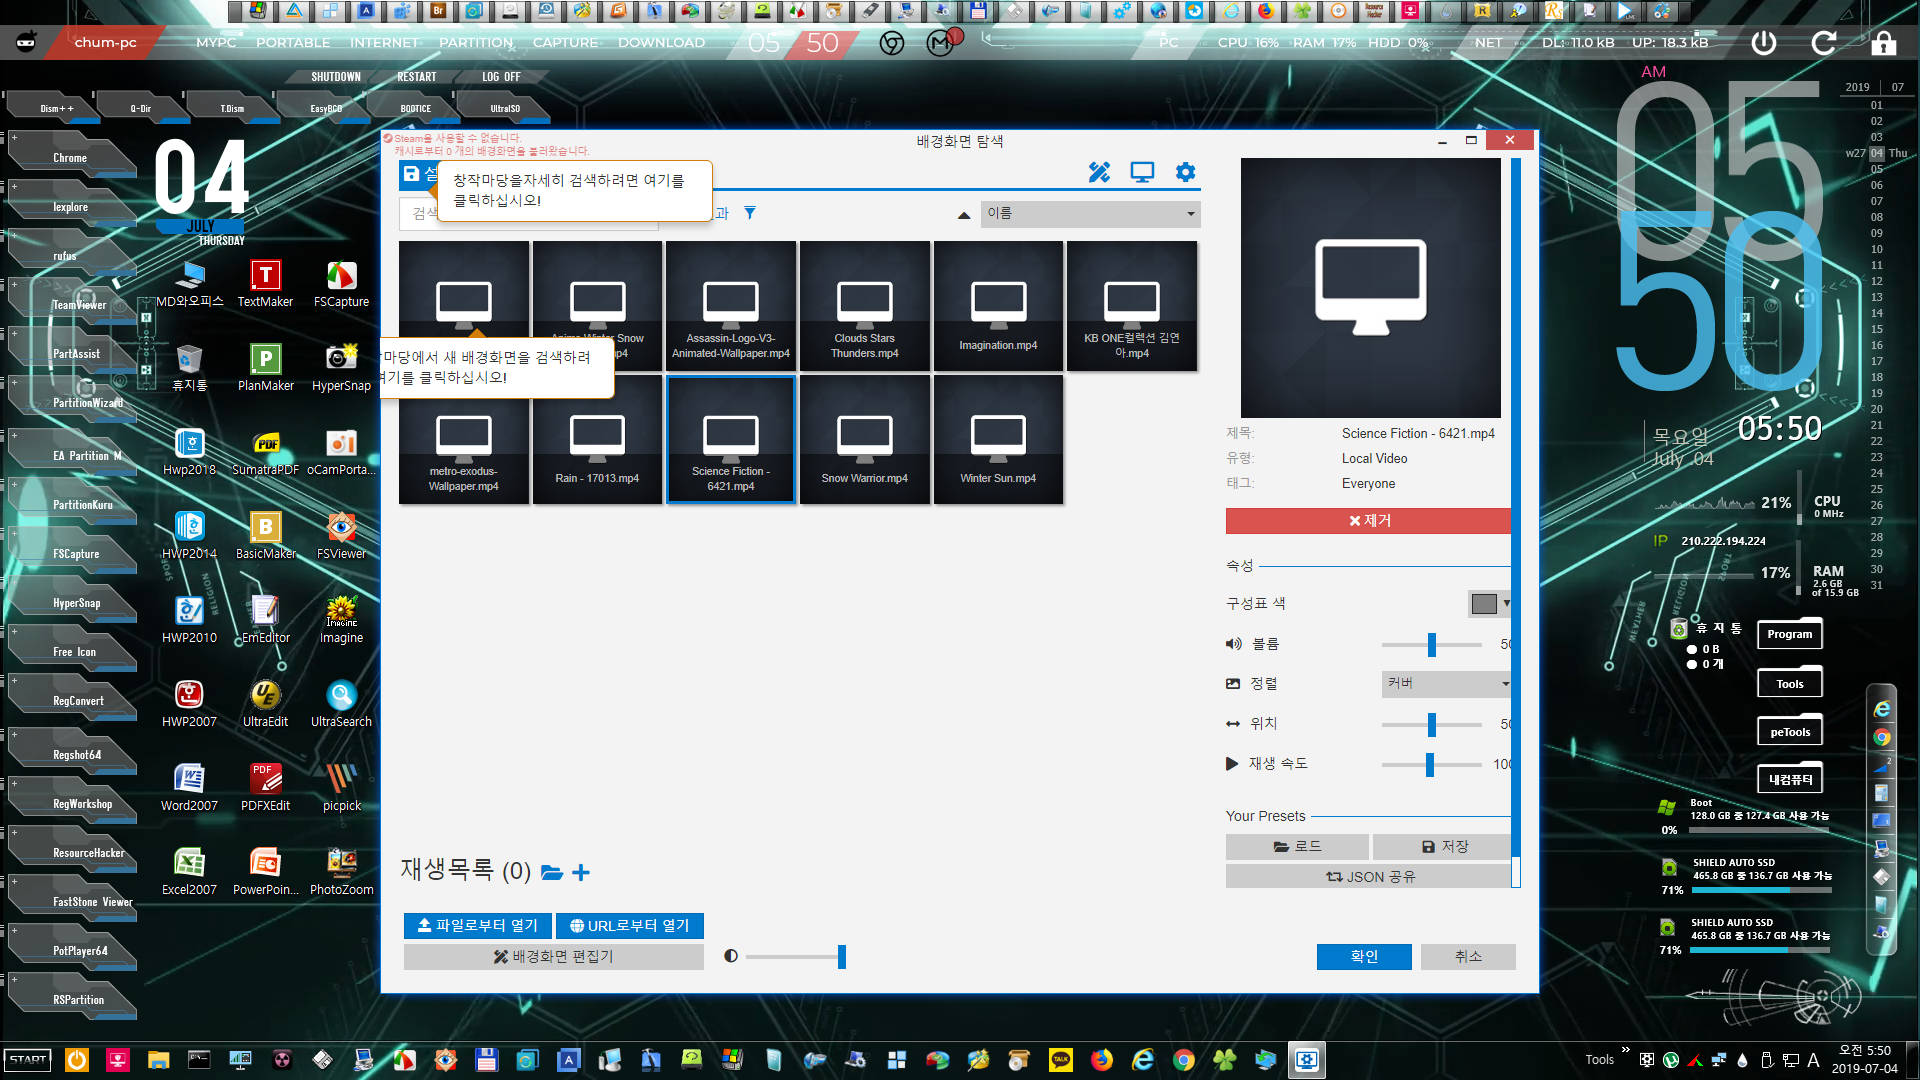
Task: Cancel with 취소 button
Action: (1468, 957)
